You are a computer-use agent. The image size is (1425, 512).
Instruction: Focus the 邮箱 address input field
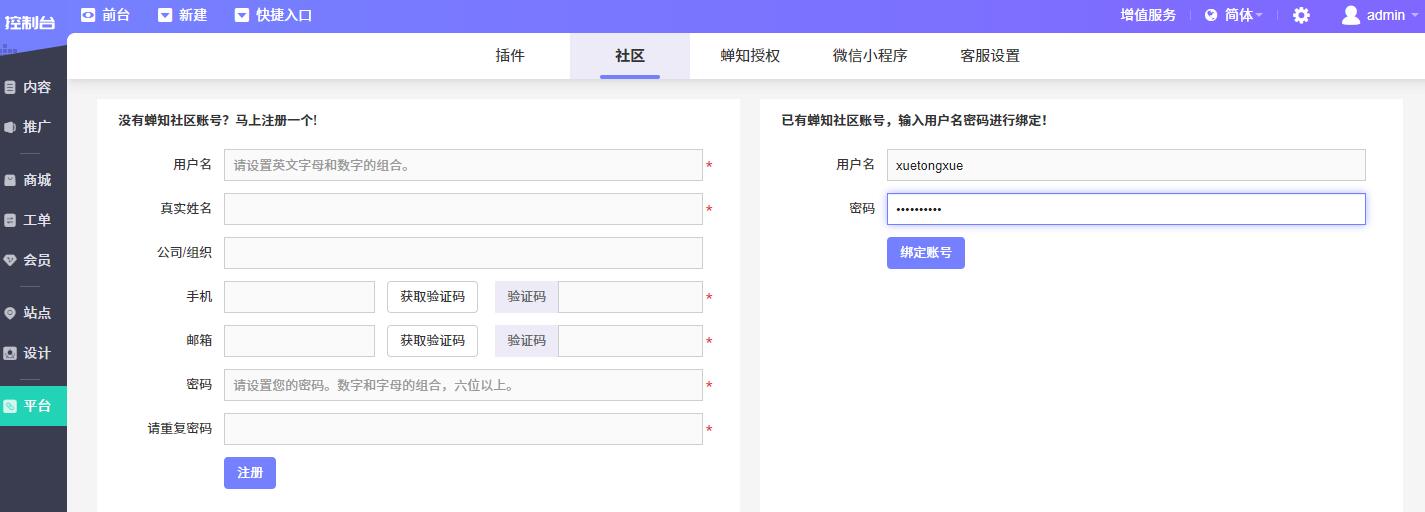(299, 341)
